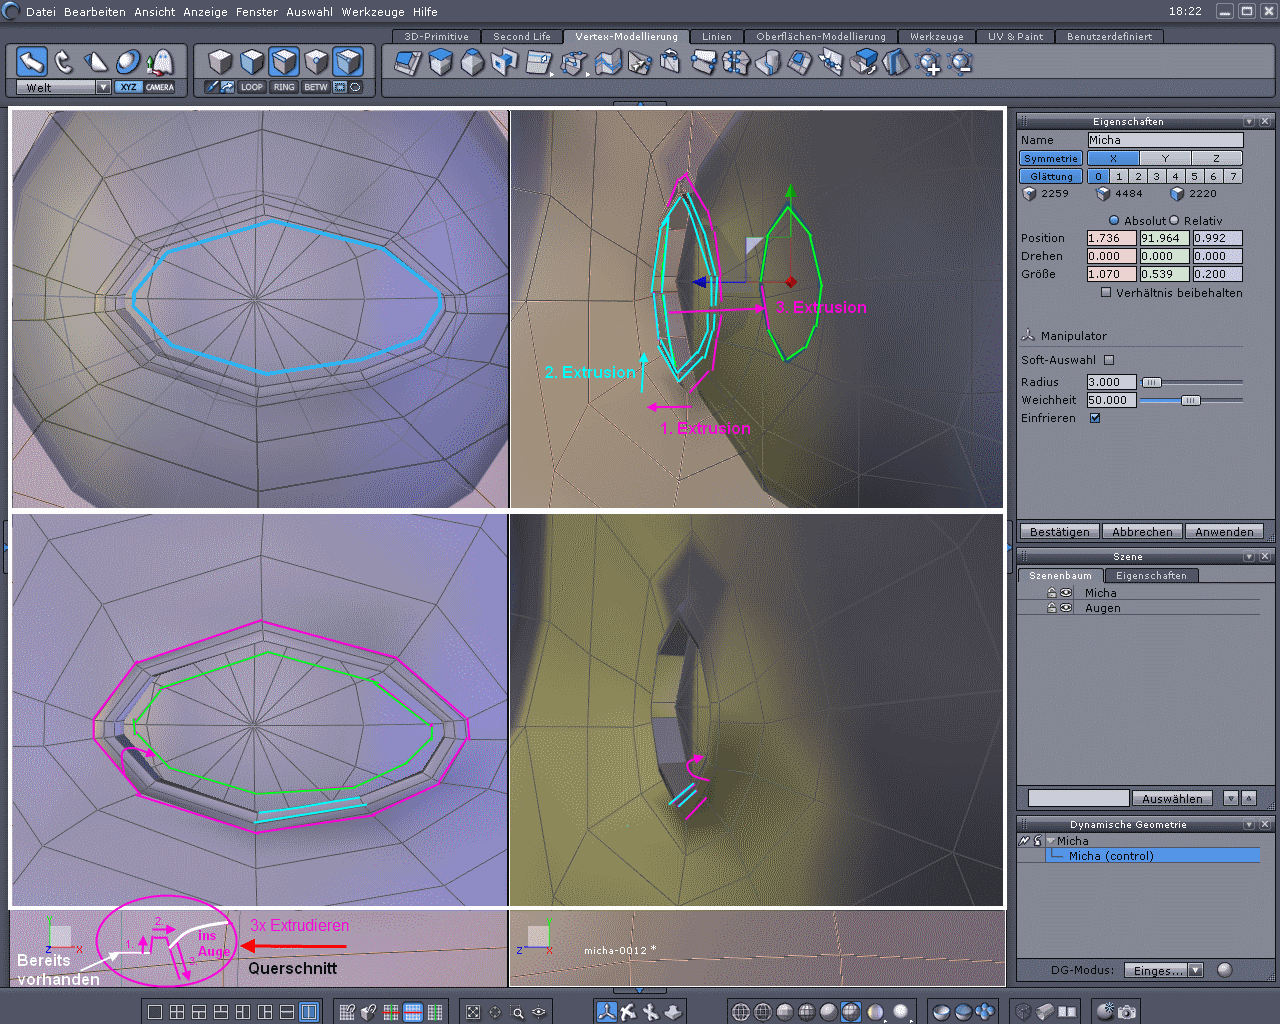
Task: Switch to the 3D-Primitive tab
Action: [437, 36]
